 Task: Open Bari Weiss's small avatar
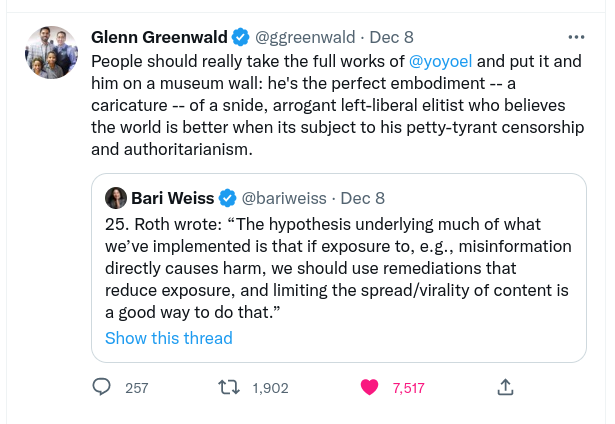[x=116, y=198]
